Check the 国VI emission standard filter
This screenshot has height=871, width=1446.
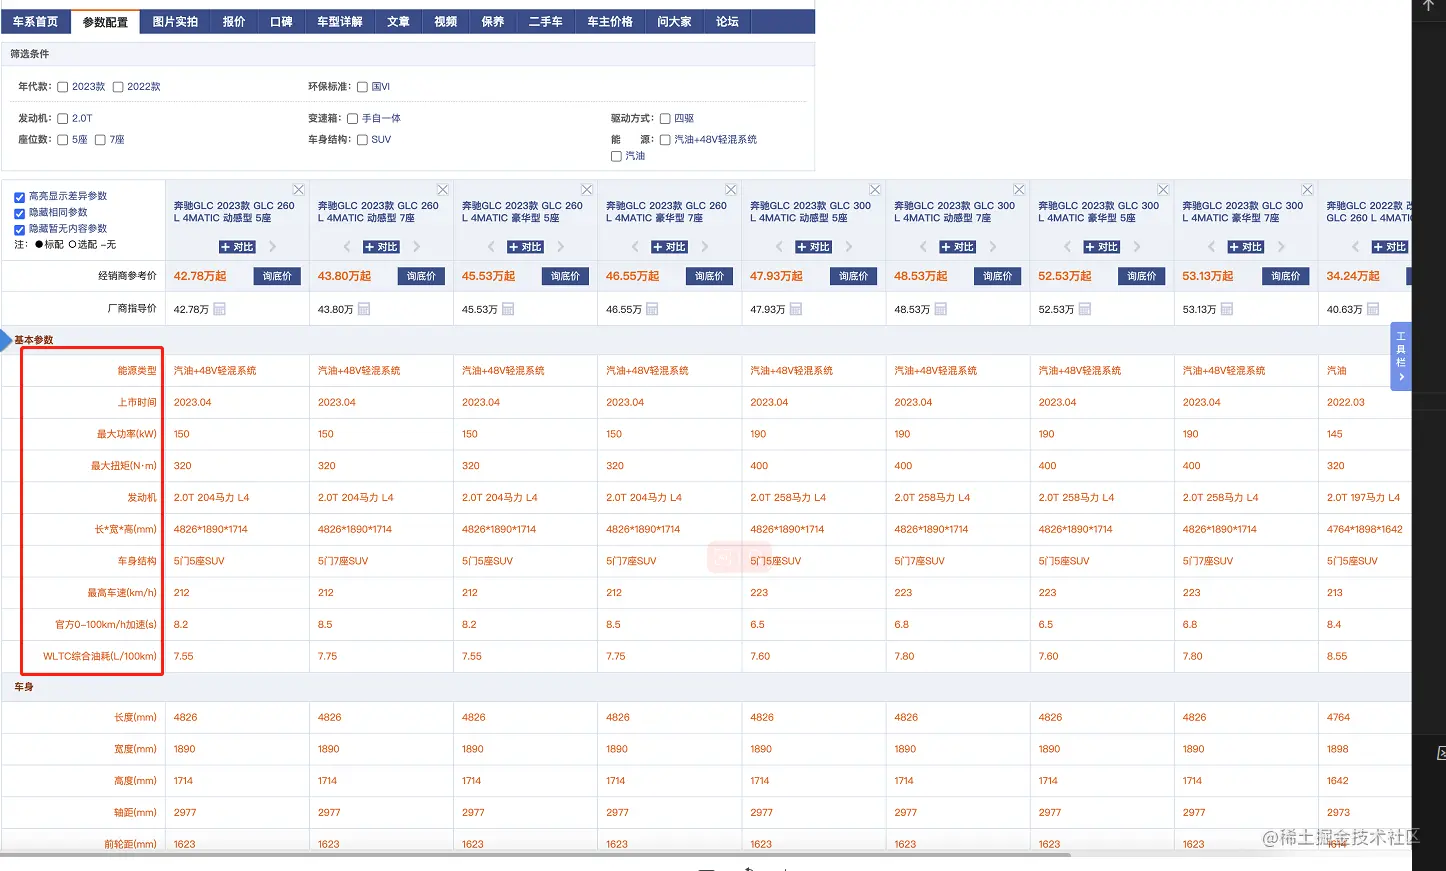(x=362, y=87)
